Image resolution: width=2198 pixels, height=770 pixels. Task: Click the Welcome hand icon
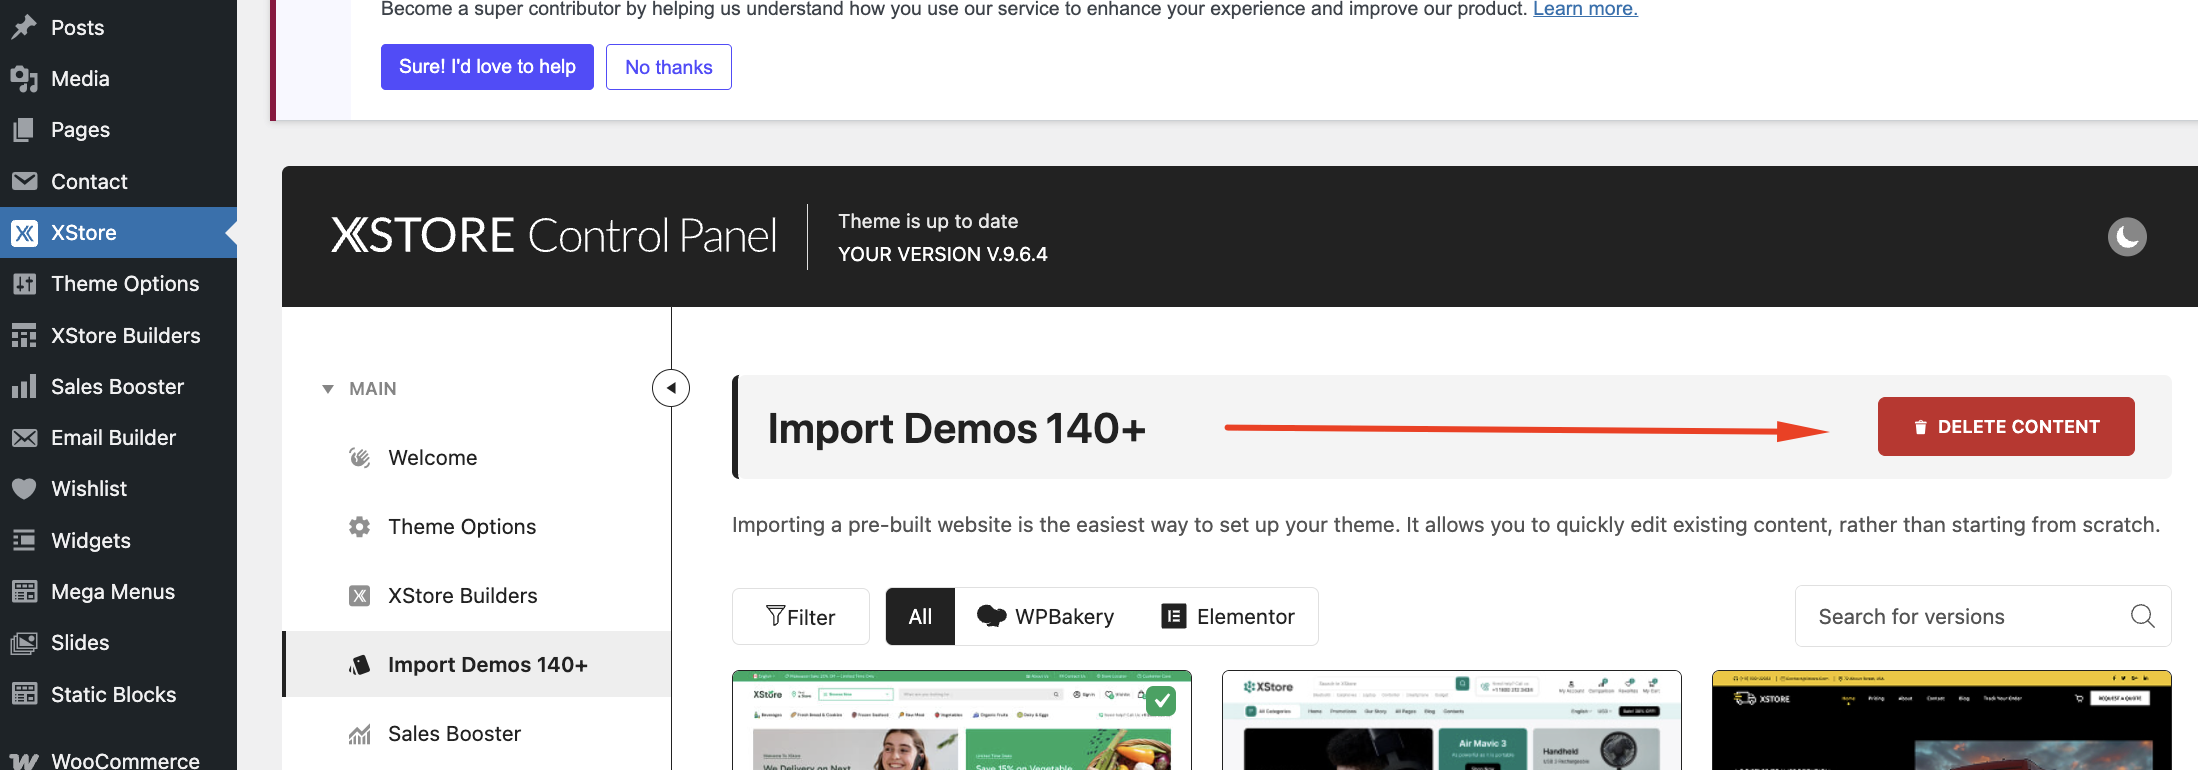359,458
